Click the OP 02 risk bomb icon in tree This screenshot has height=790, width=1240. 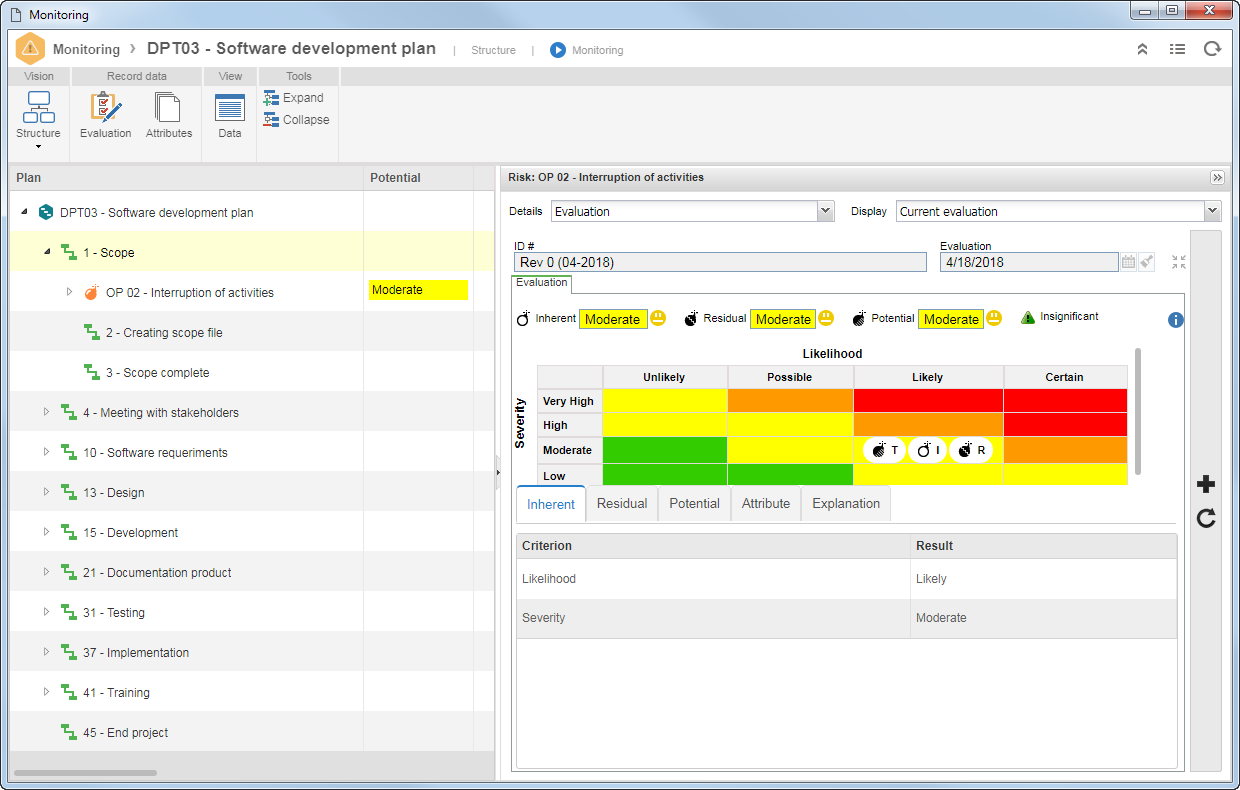[91, 292]
